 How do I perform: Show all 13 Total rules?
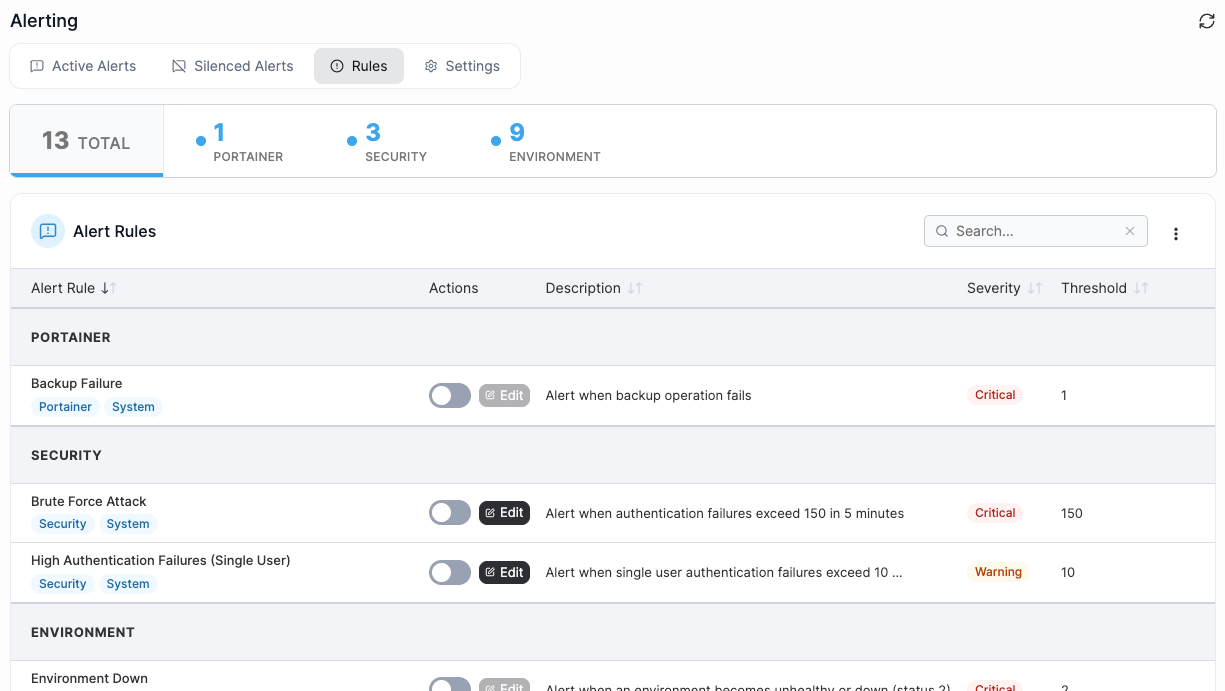pyautogui.click(x=87, y=141)
